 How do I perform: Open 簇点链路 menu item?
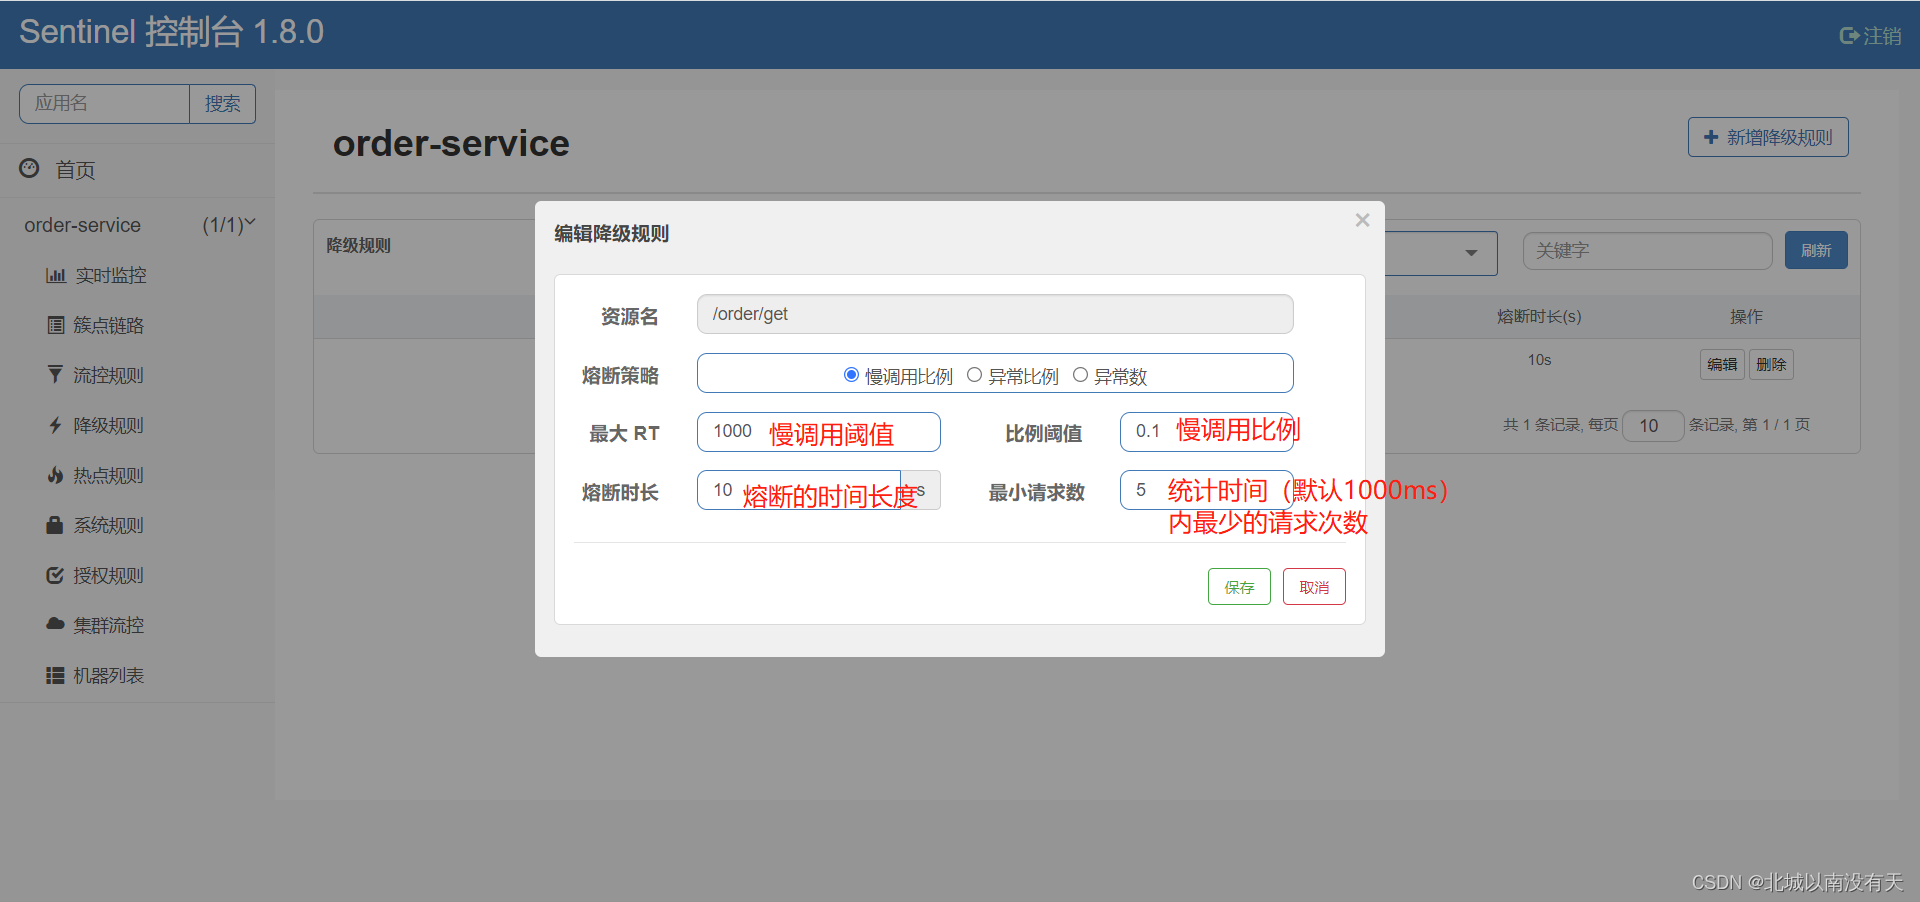[x=108, y=325]
